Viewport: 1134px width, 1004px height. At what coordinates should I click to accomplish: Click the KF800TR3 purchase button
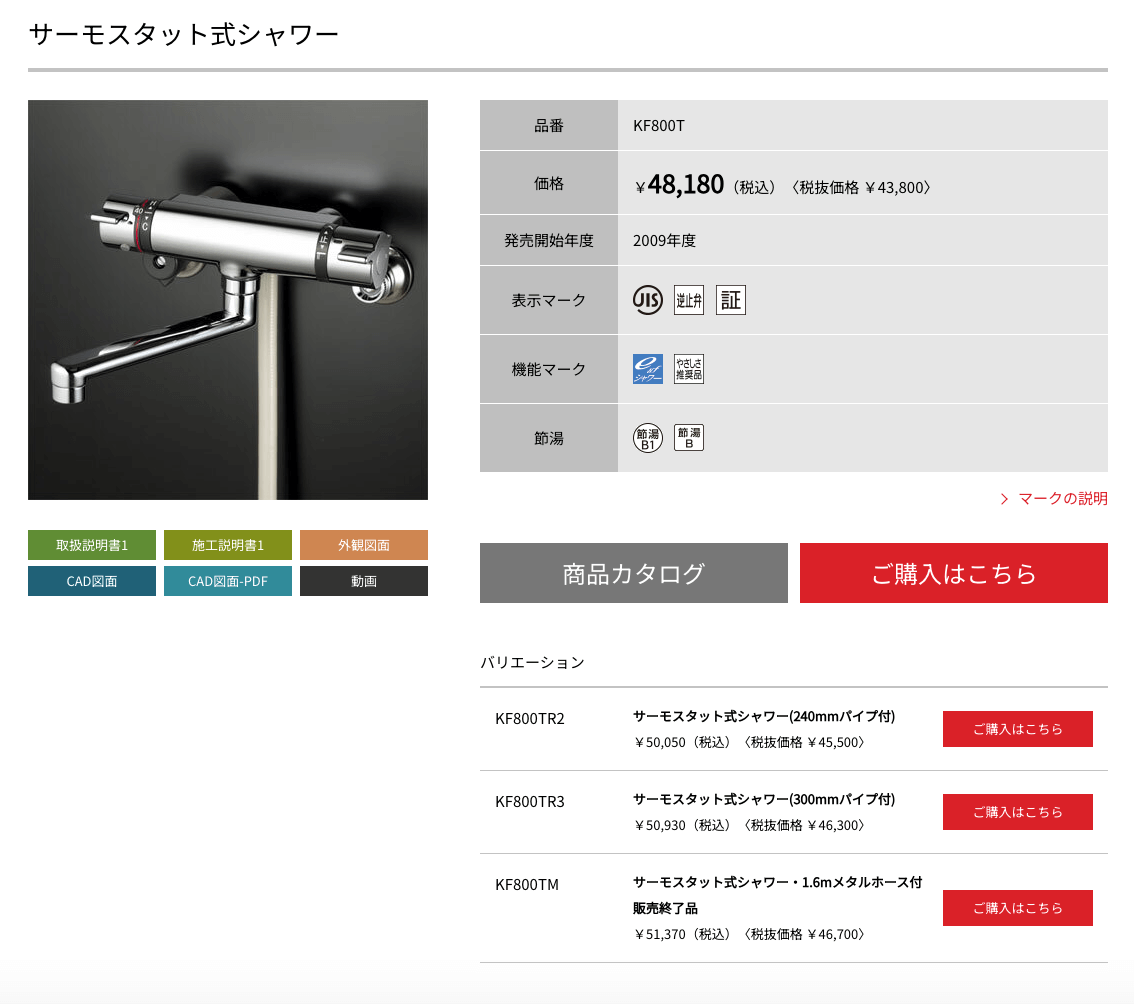pos(1018,812)
